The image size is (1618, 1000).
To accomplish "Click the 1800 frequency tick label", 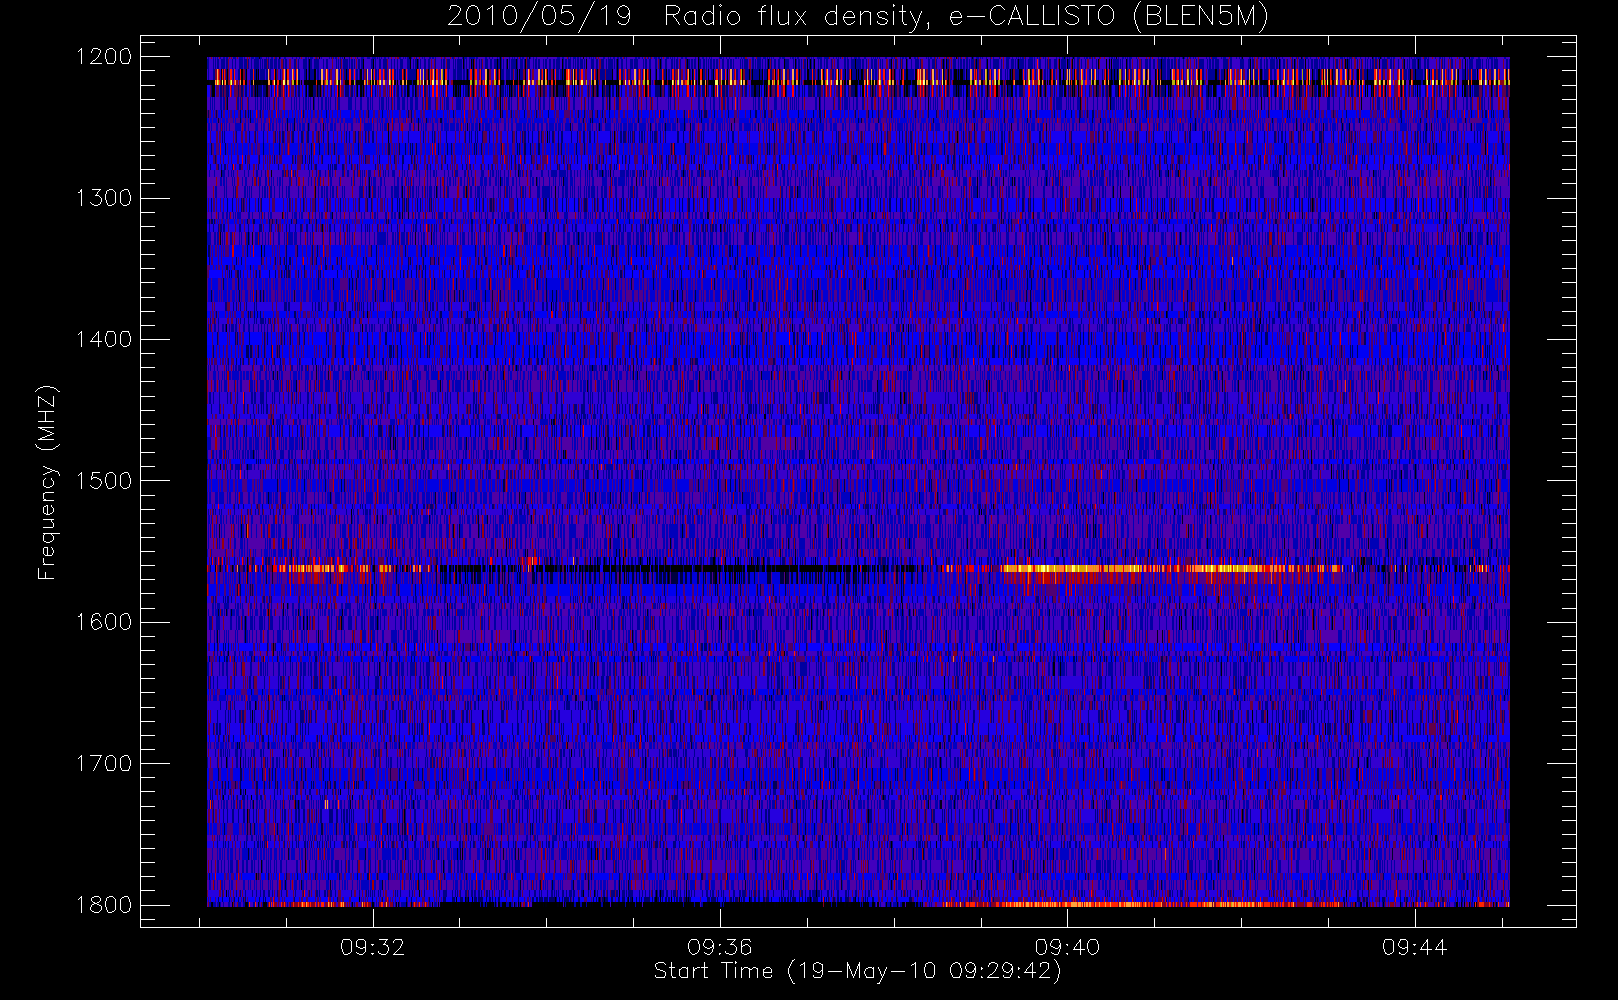I will tap(104, 905).
